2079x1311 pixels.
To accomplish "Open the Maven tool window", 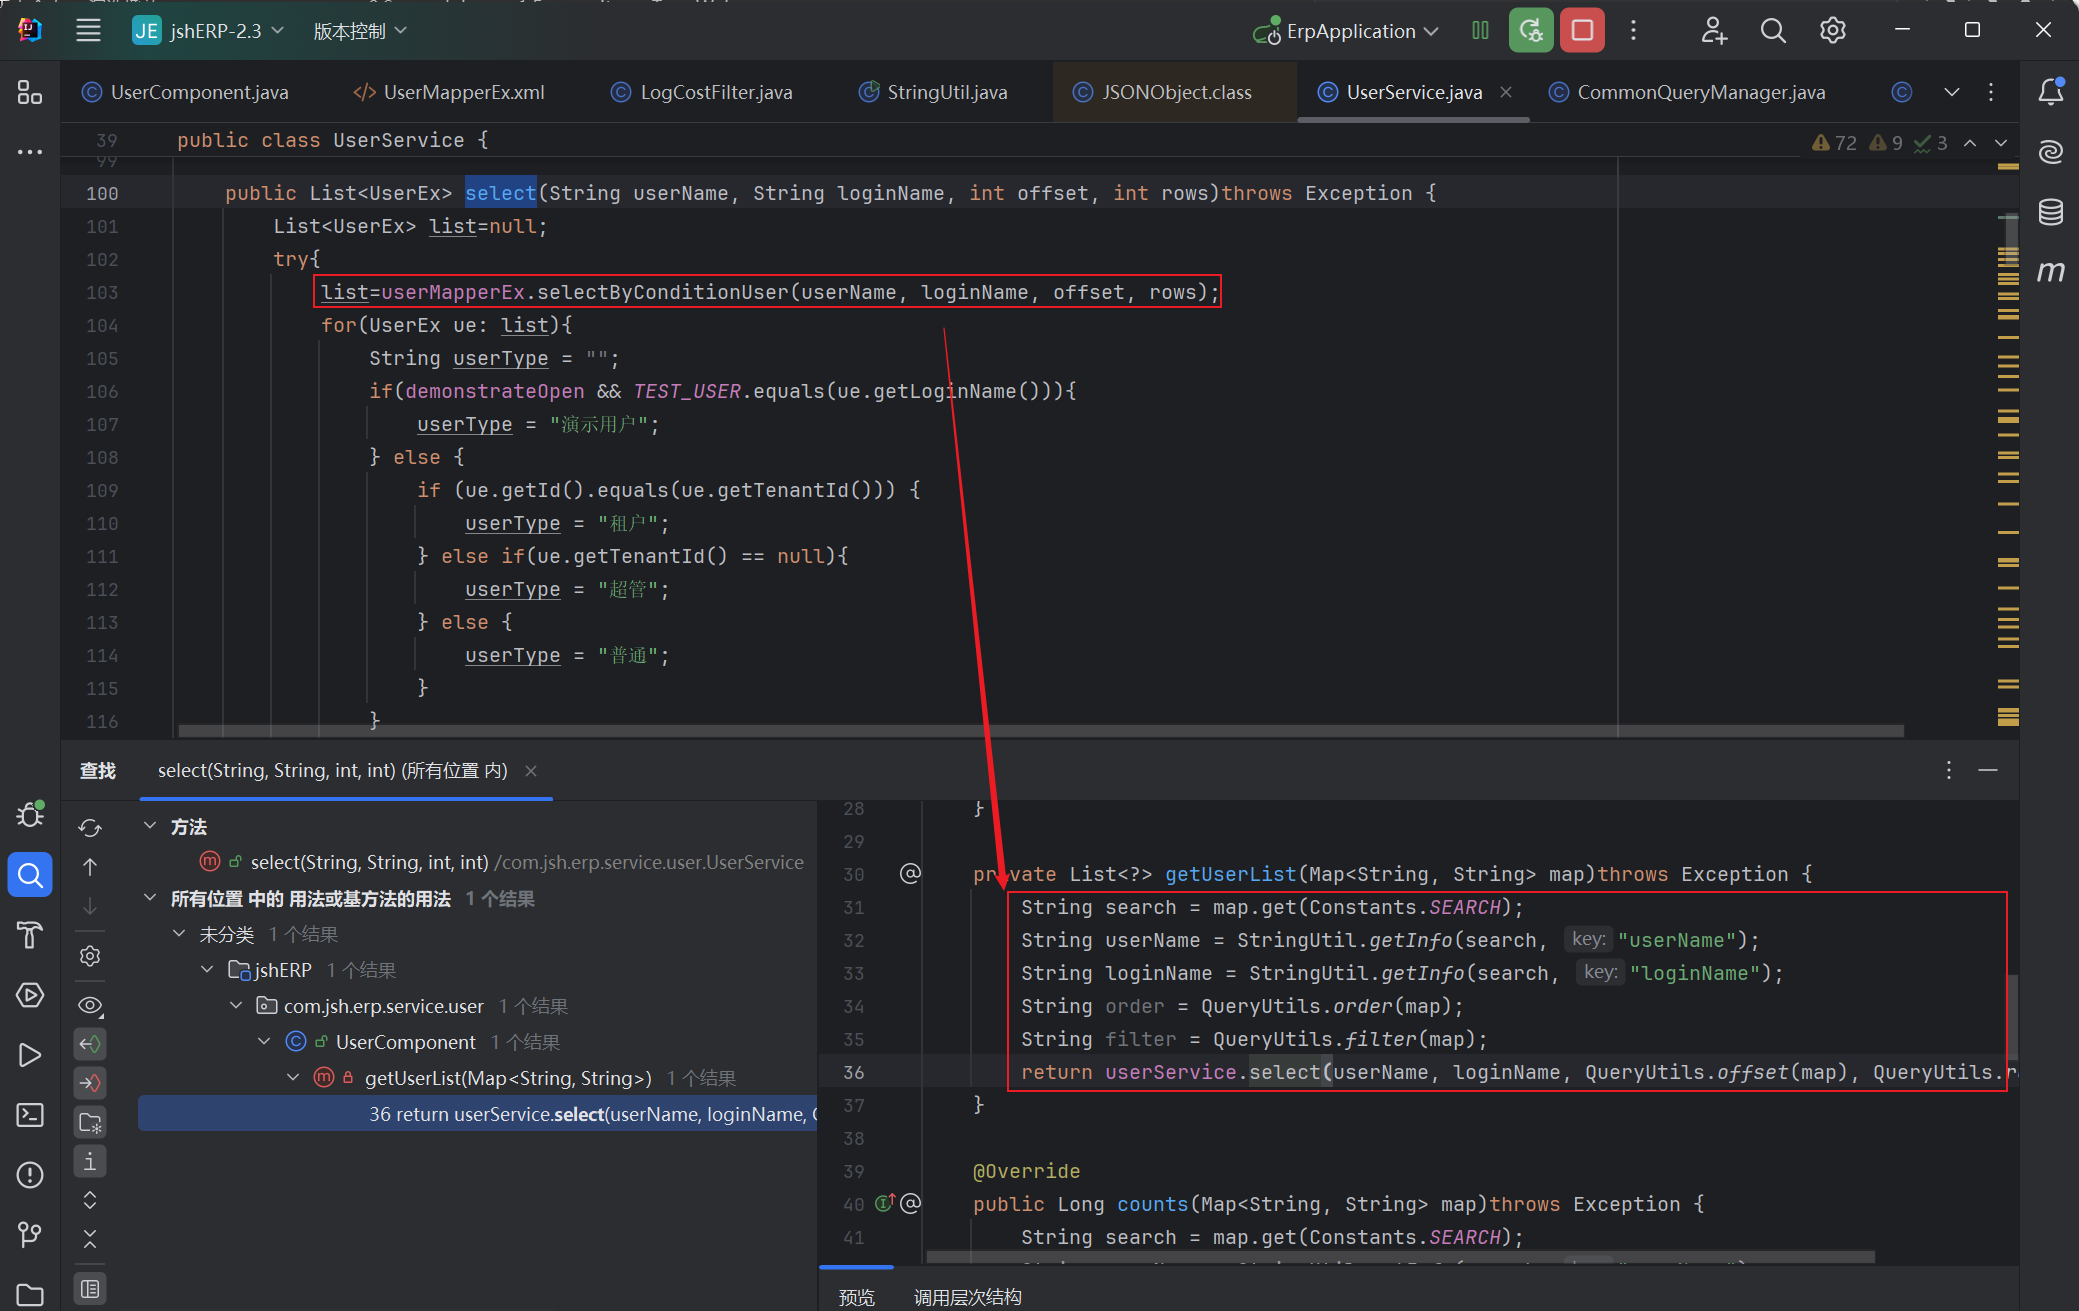I will point(2050,271).
